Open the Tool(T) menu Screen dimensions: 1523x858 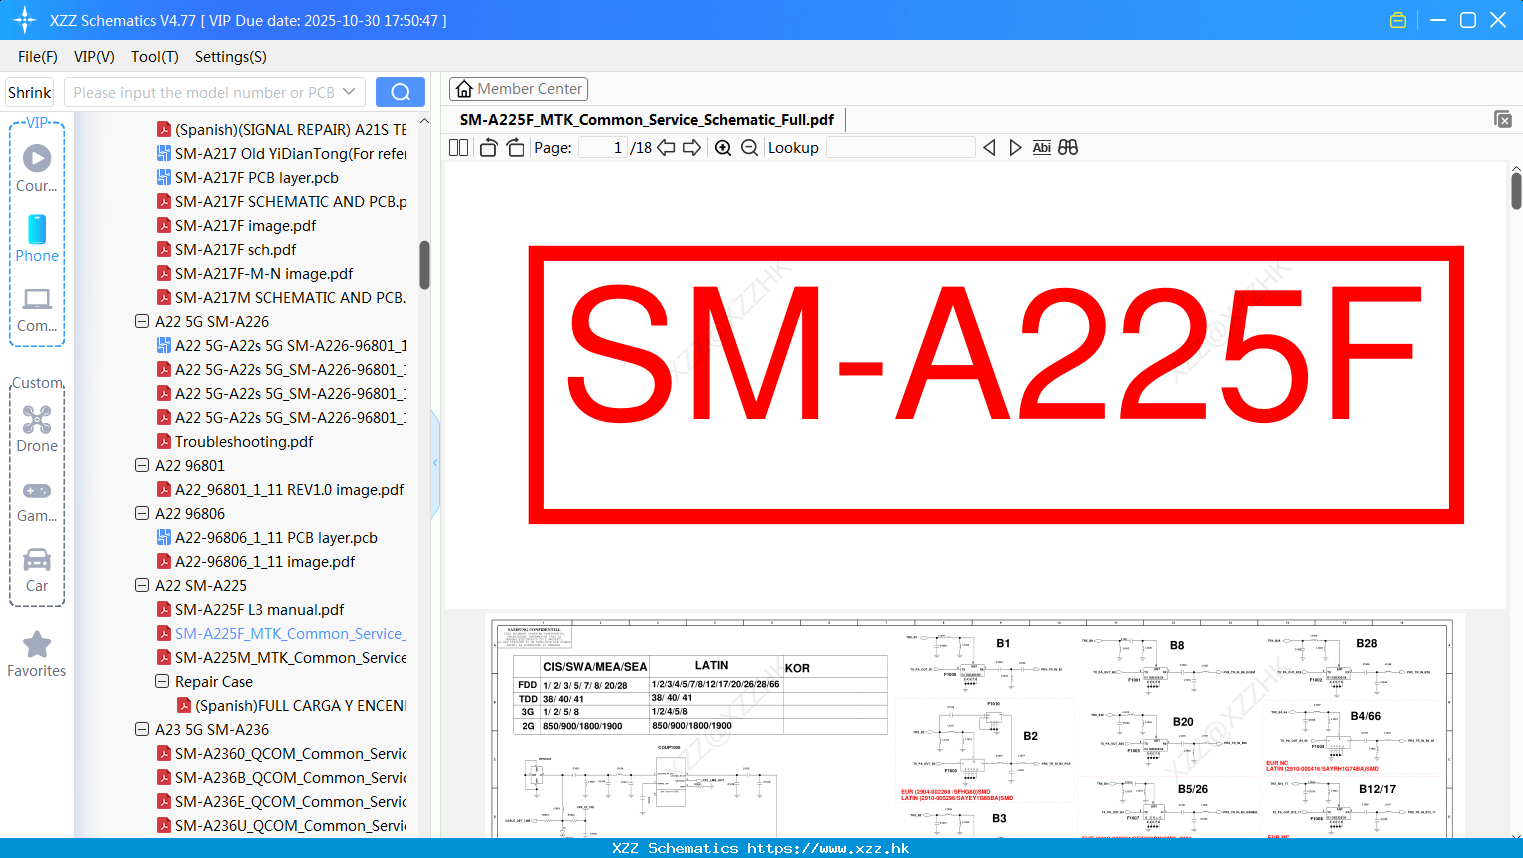point(155,57)
